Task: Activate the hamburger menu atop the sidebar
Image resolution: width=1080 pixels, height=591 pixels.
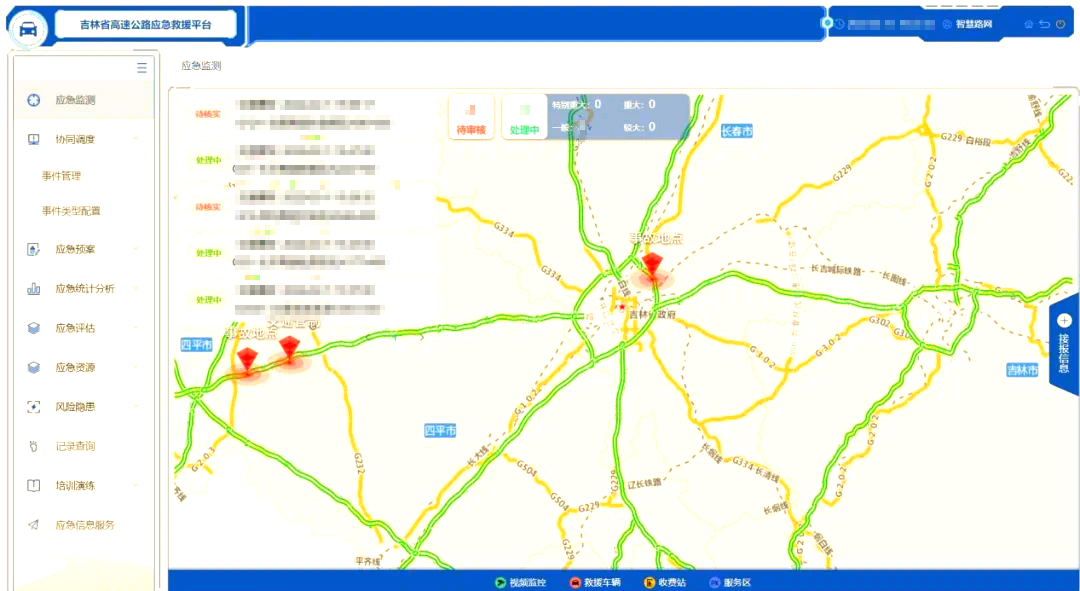Action: 141,68
